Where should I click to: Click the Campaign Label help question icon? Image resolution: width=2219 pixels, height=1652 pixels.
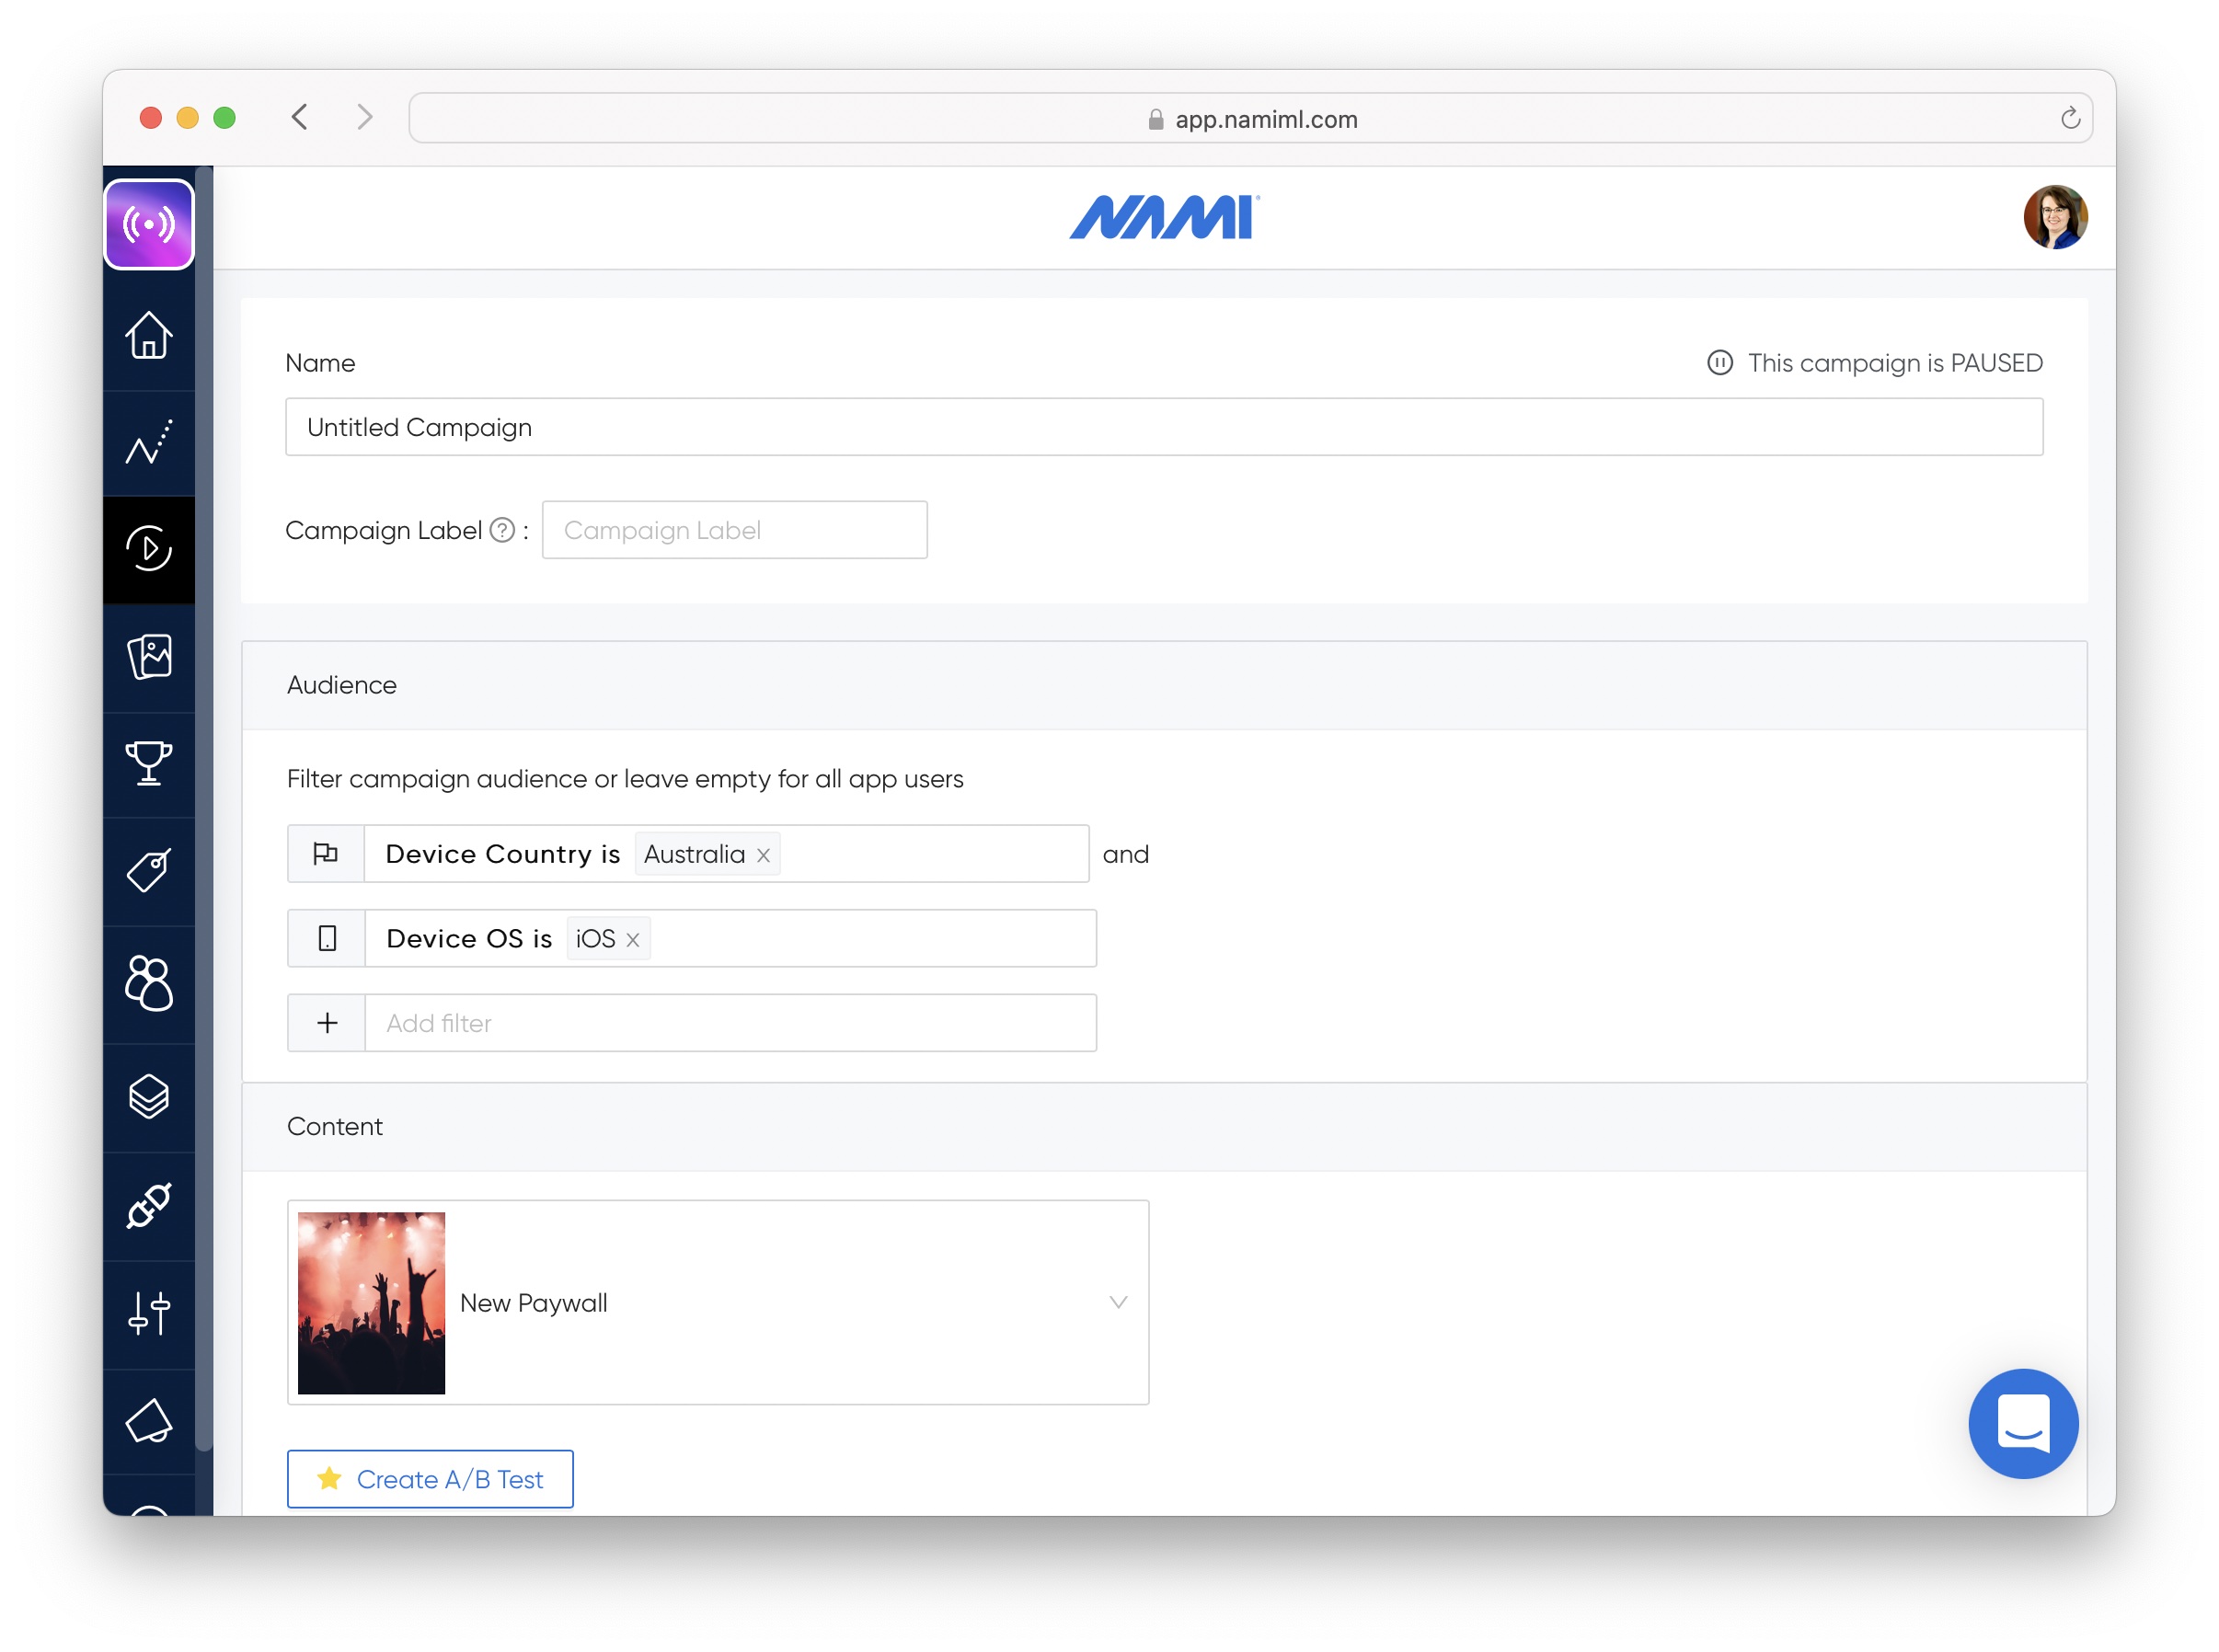point(502,530)
